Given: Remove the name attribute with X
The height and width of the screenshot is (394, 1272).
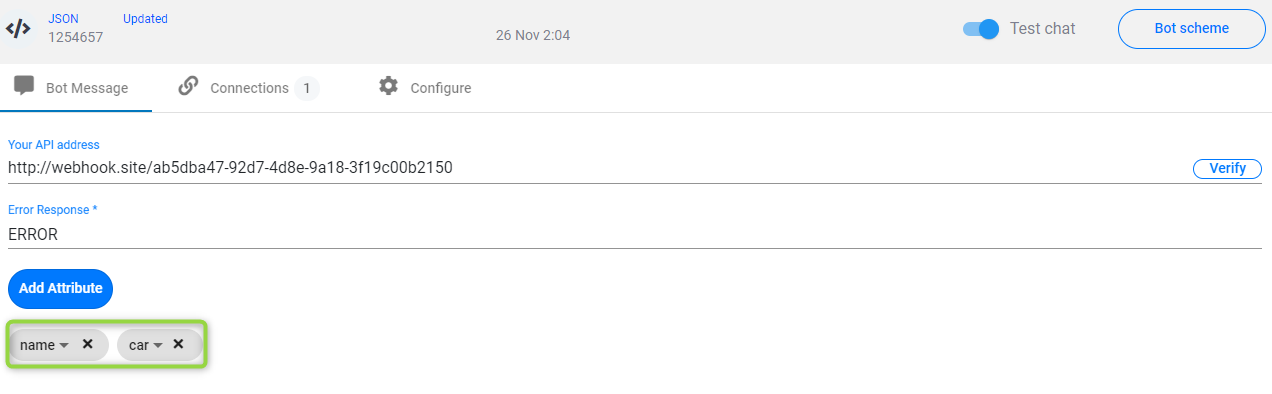Looking at the screenshot, I should point(88,344).
